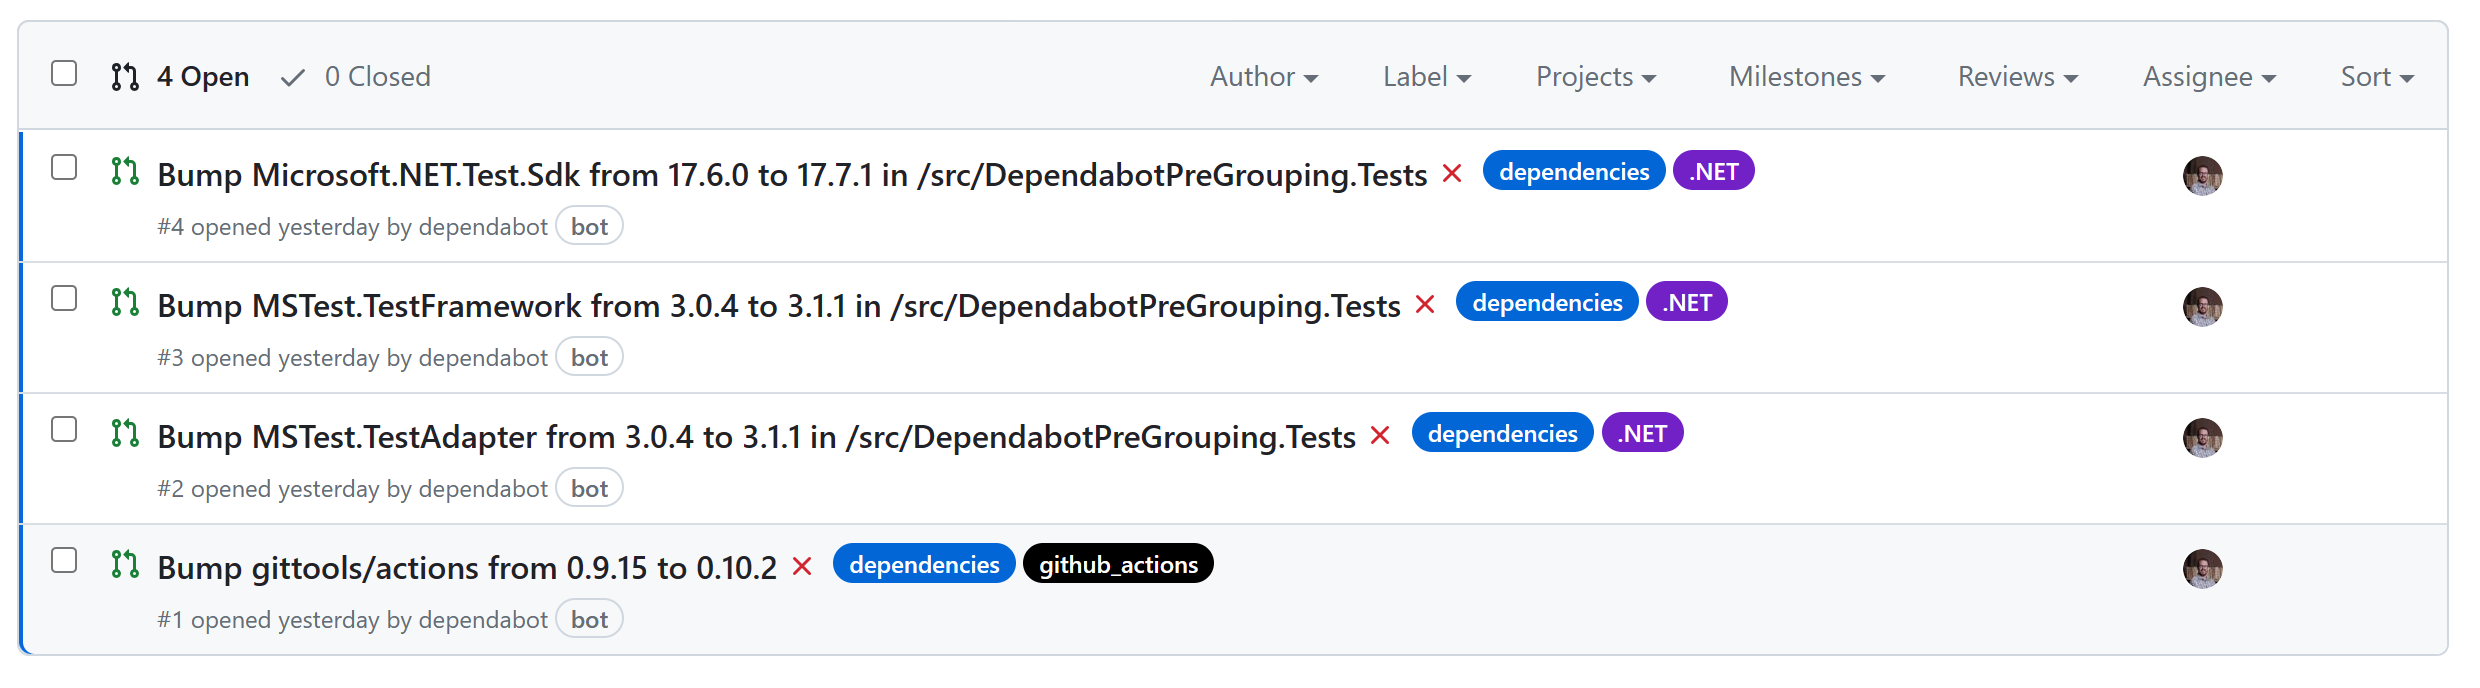Open Bump gittools/actions pull request

click(467, 568)
